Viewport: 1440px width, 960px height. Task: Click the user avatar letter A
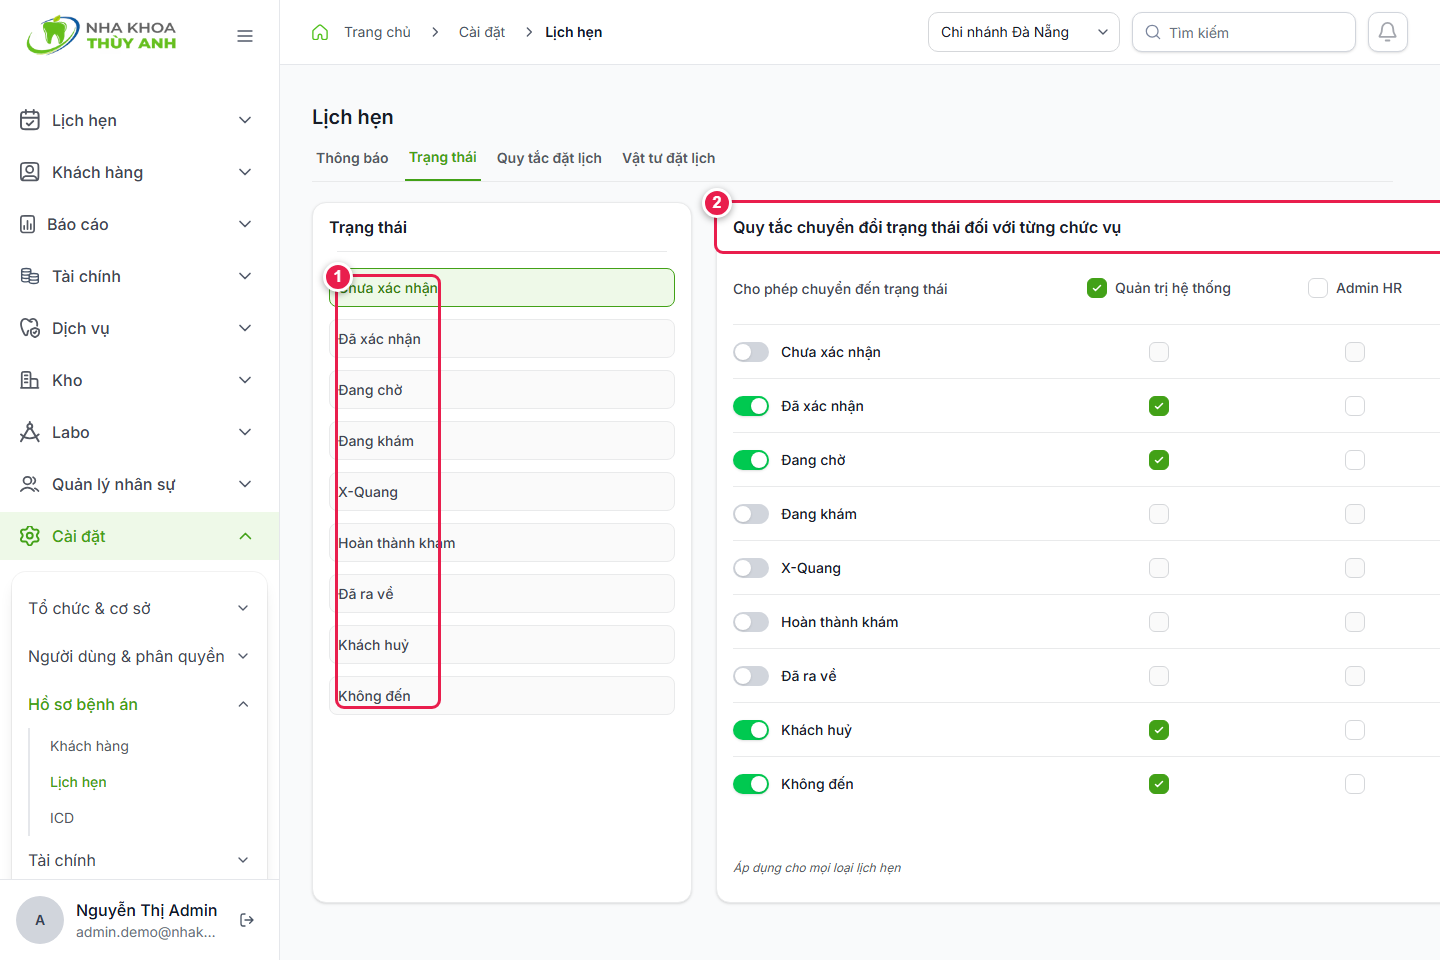coord(40,920)
